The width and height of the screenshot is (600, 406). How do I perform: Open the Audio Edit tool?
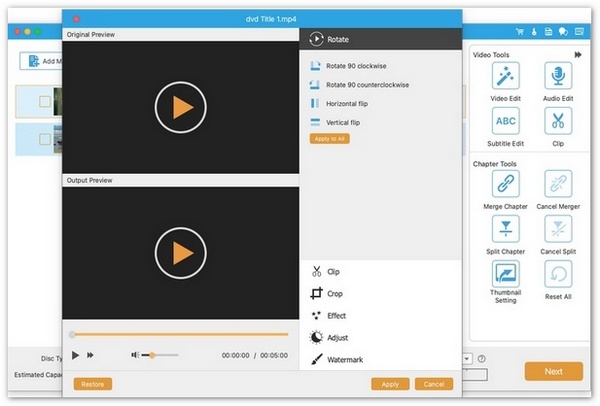(x=558, y=76)
